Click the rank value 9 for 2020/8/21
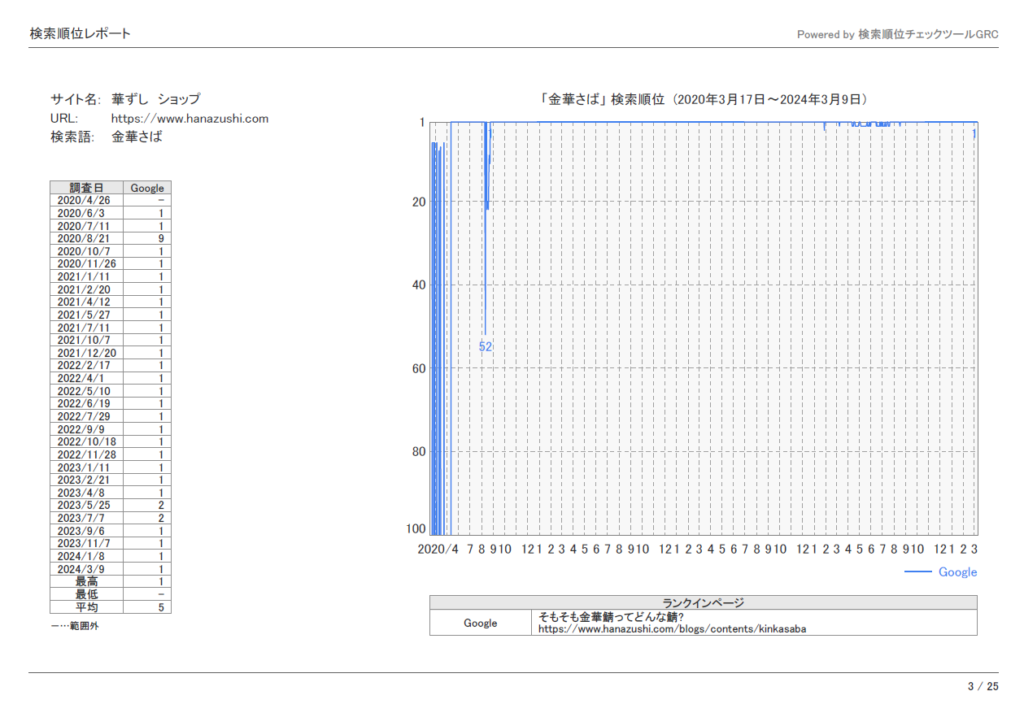This screenshot has width=1024, height=704. 161,238
